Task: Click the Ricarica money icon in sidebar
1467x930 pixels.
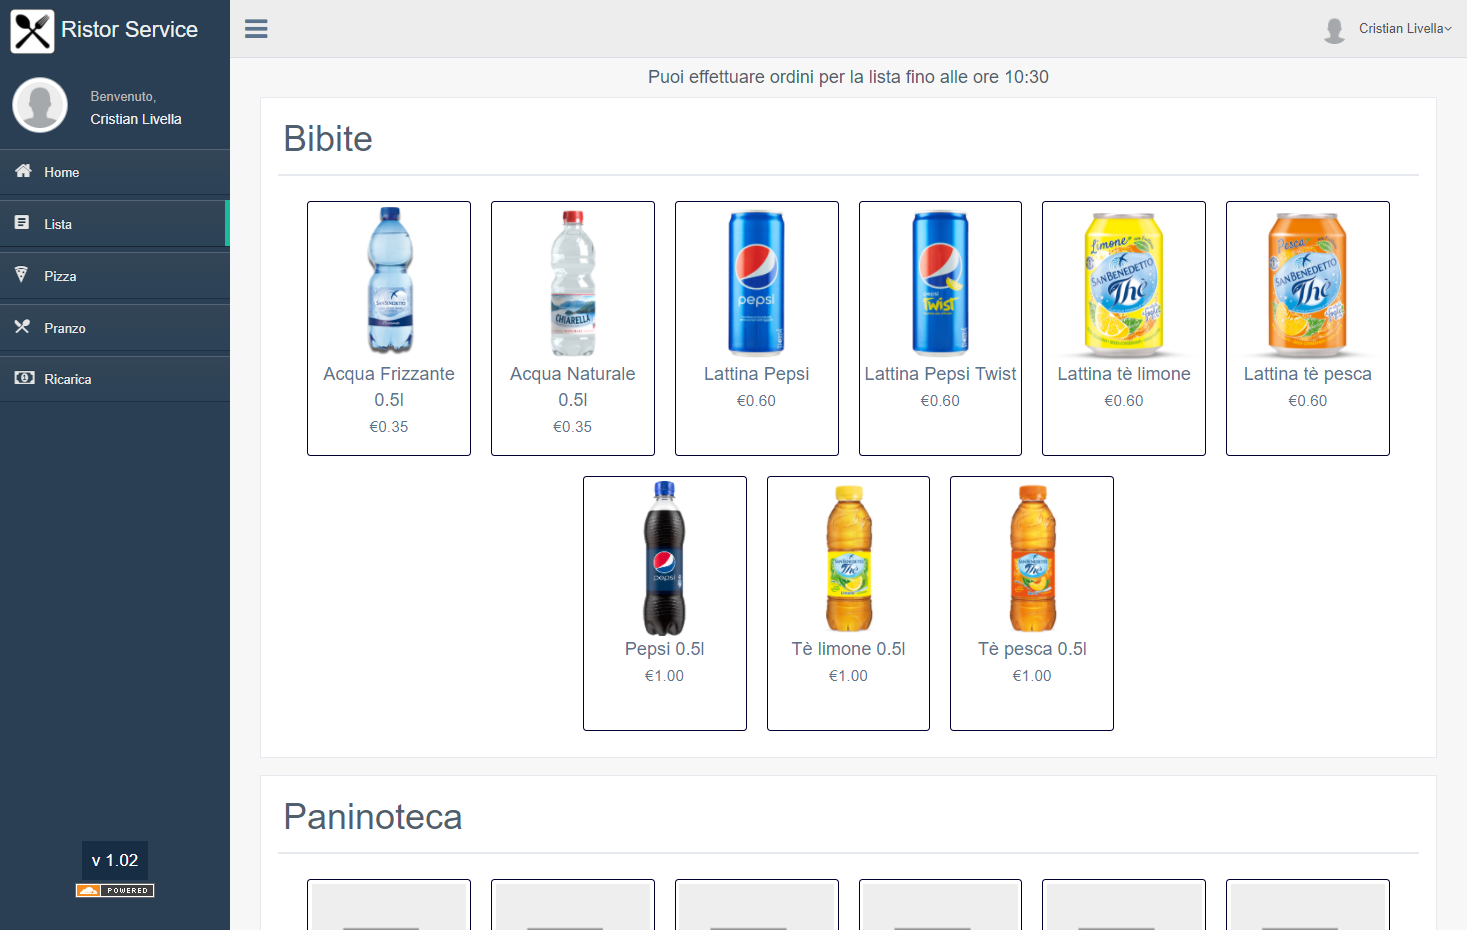Action: (x=24, y=378)
